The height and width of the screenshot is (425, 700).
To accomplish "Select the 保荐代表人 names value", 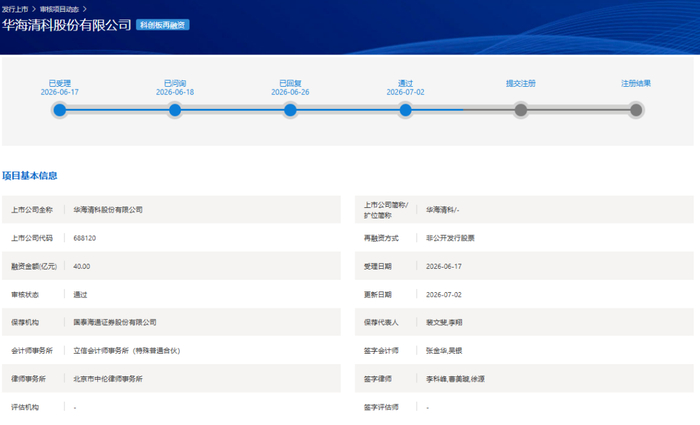I will (x=444, y=322).
